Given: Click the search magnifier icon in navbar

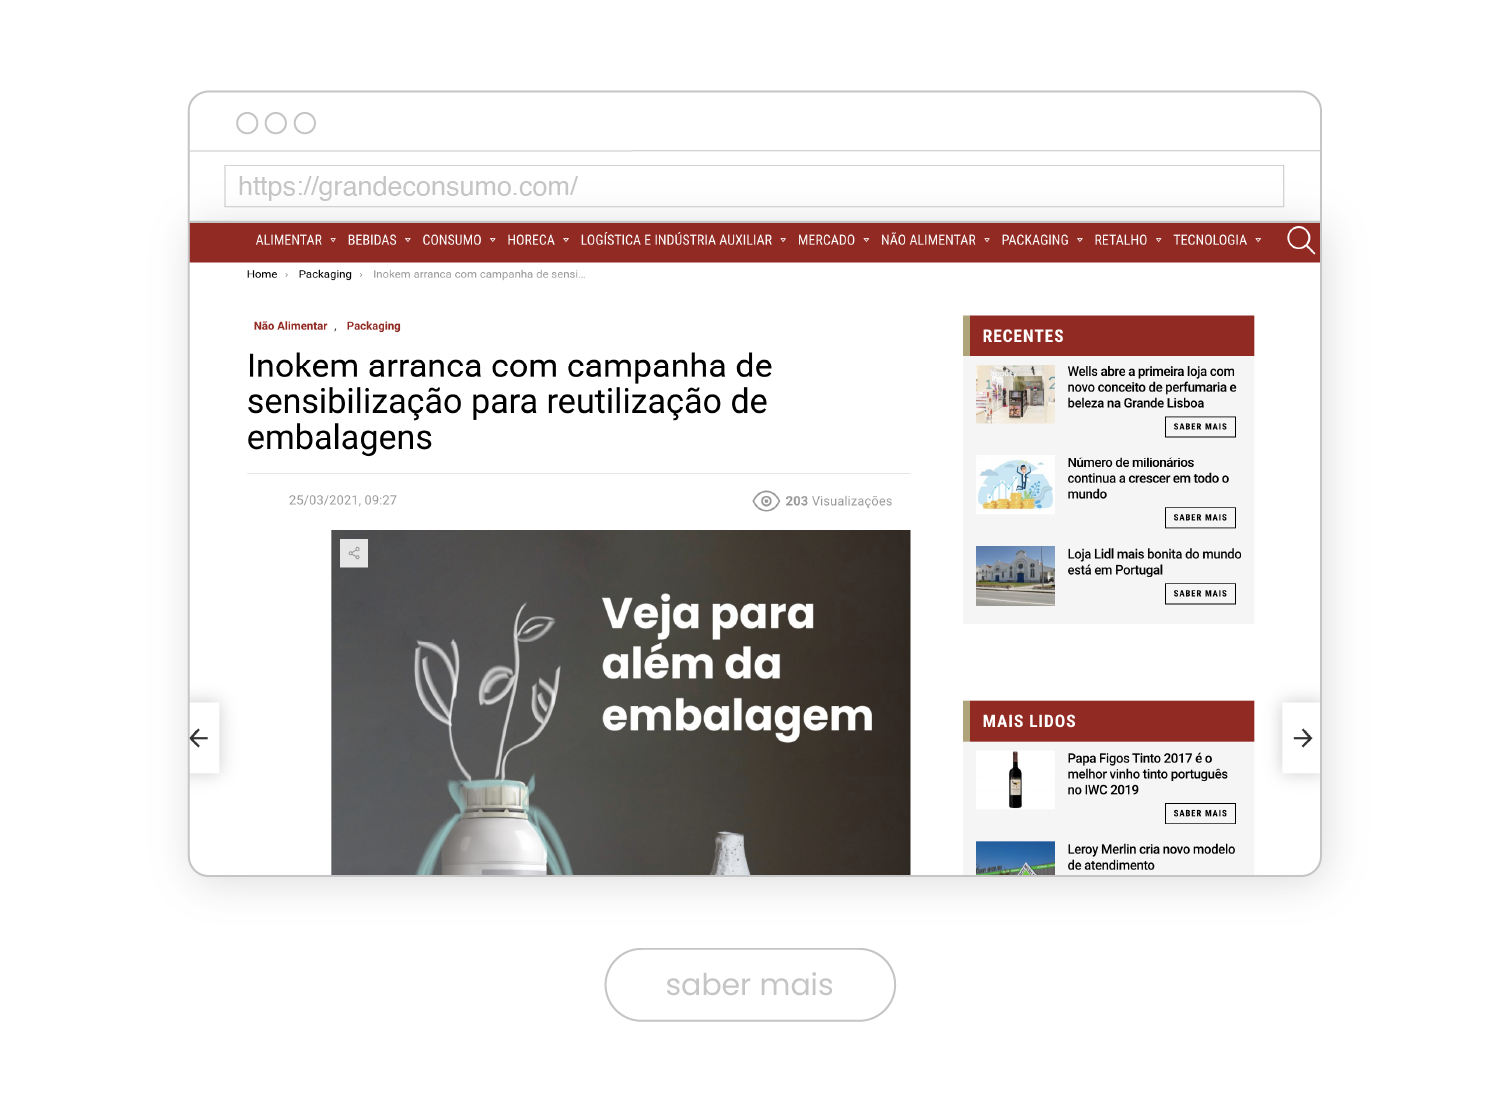Looking at the screenshot, I should (1300, 240).
